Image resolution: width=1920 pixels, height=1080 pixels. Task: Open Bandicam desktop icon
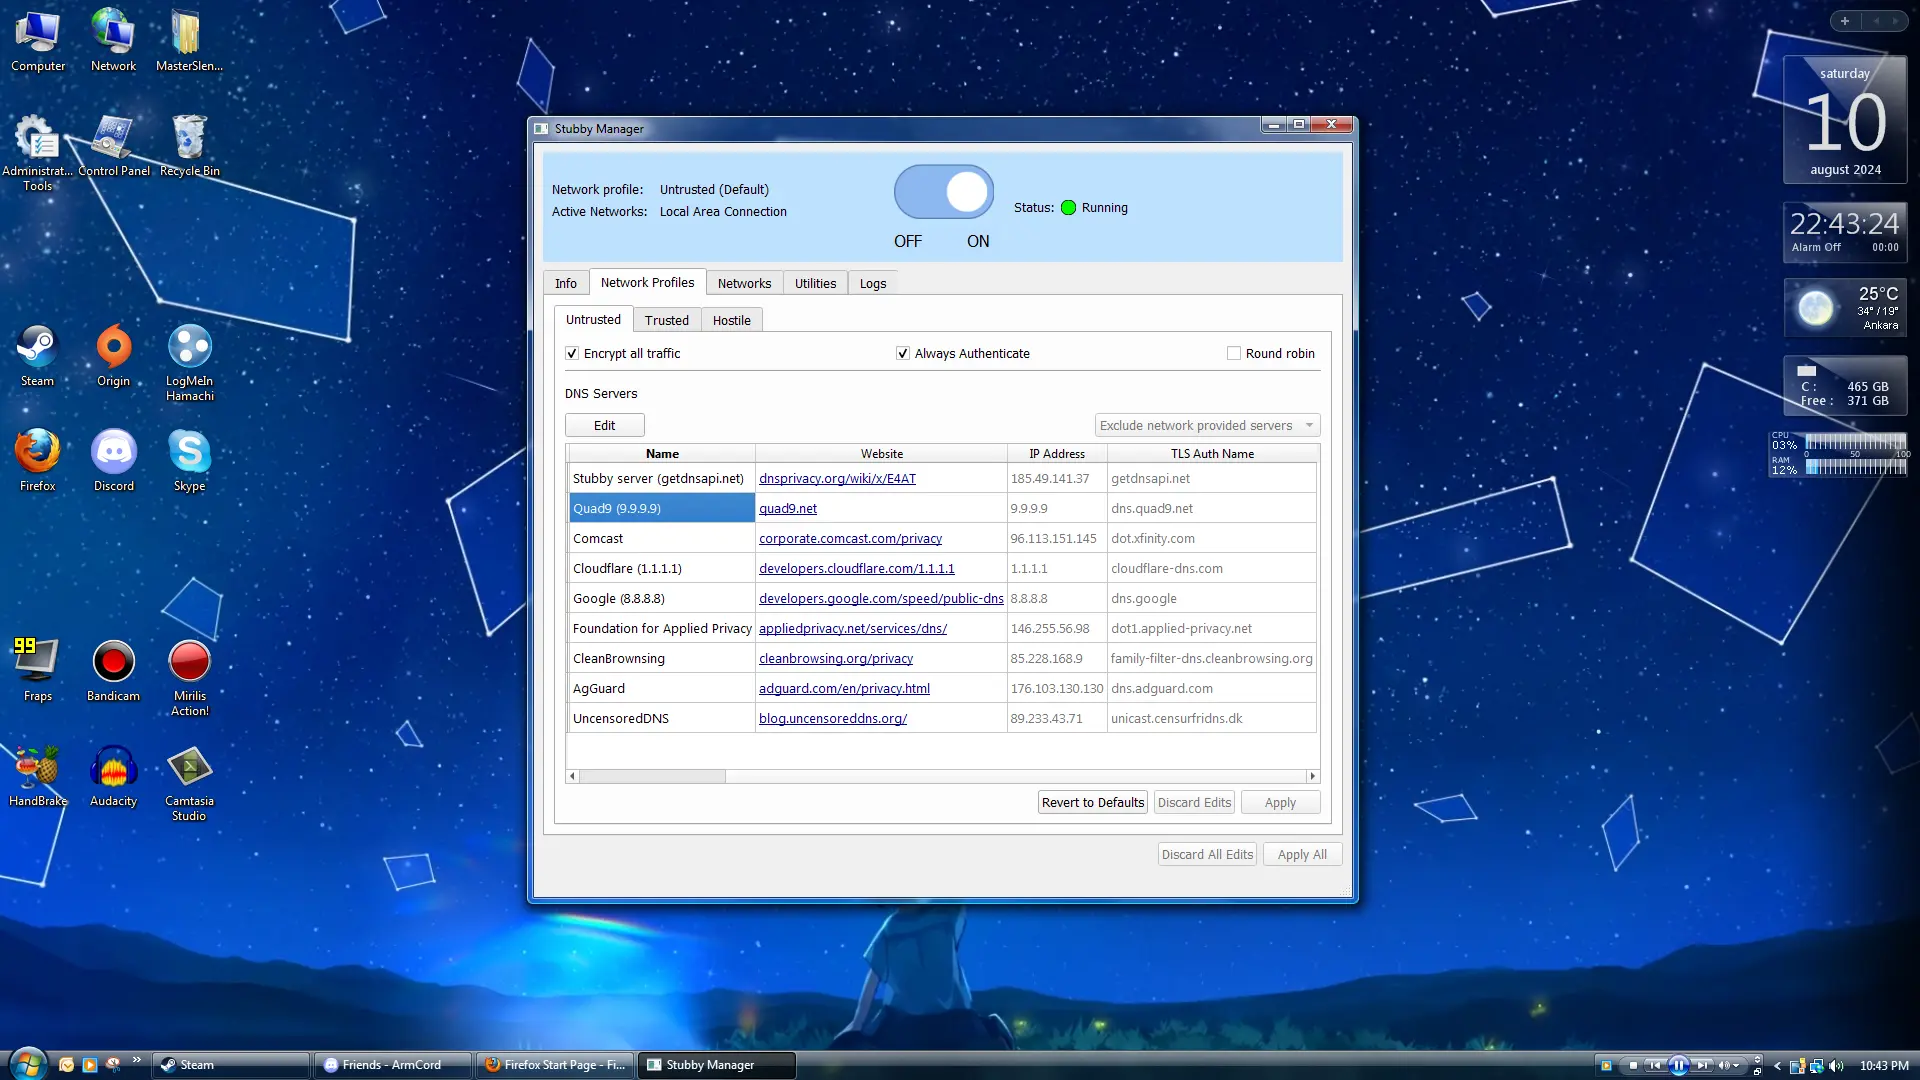113,671
